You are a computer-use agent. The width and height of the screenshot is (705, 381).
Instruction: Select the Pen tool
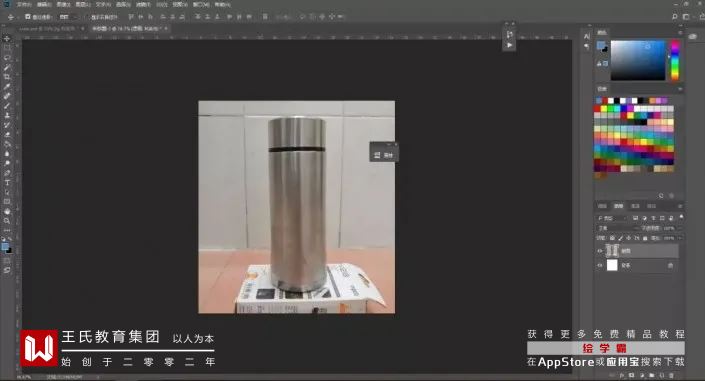(x=7, y=173)
